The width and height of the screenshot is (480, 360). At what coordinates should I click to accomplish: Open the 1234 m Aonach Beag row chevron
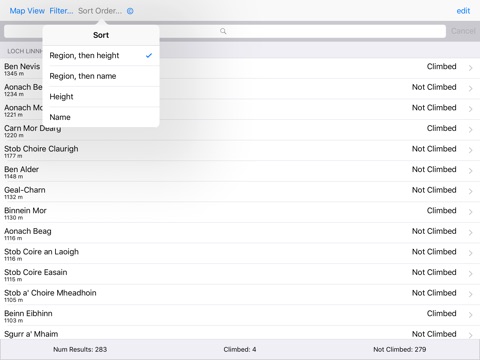(x=470, y=89)
